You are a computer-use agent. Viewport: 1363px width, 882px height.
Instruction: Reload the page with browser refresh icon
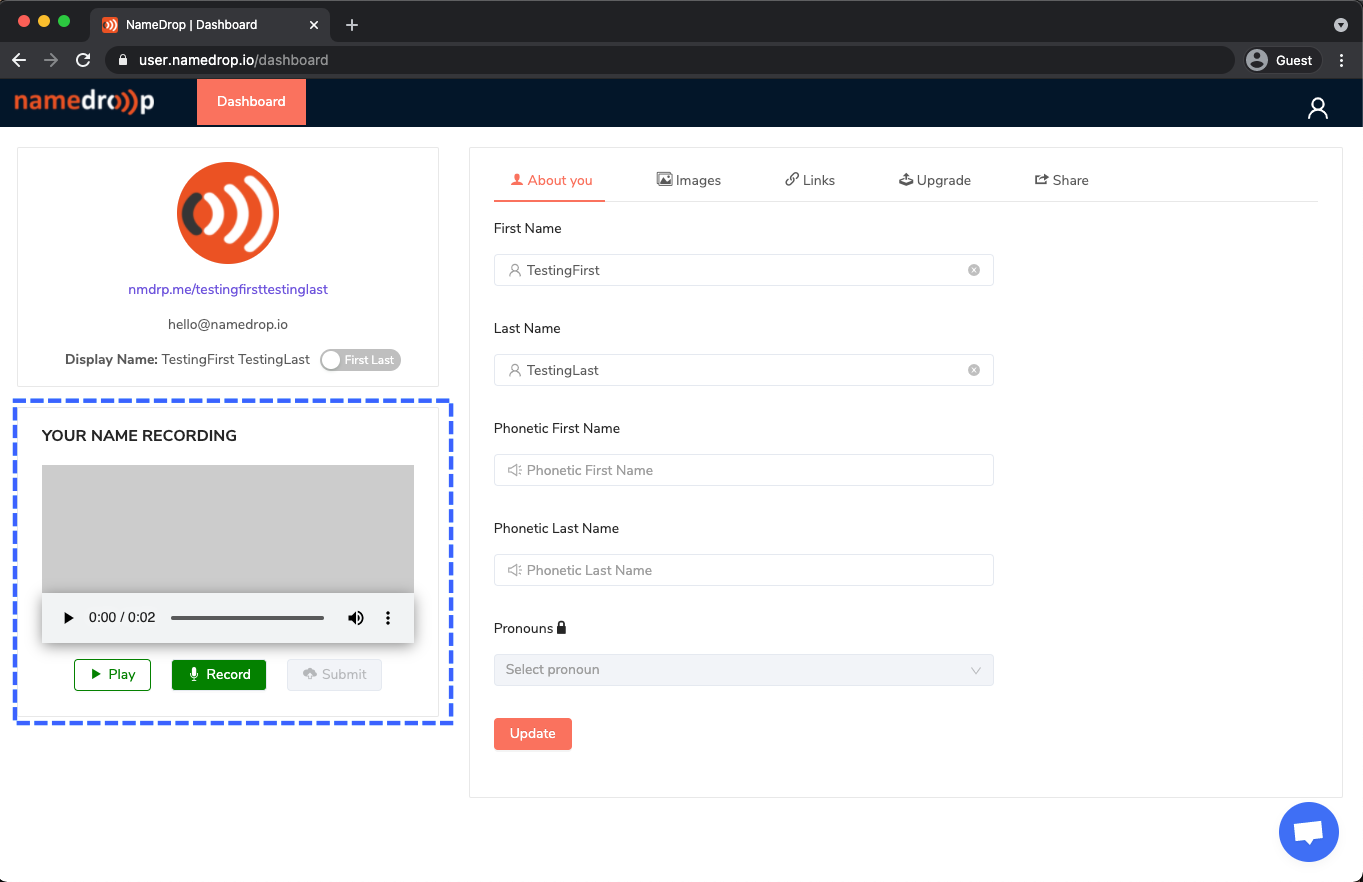pyautogui.click(x=83, y=60)
